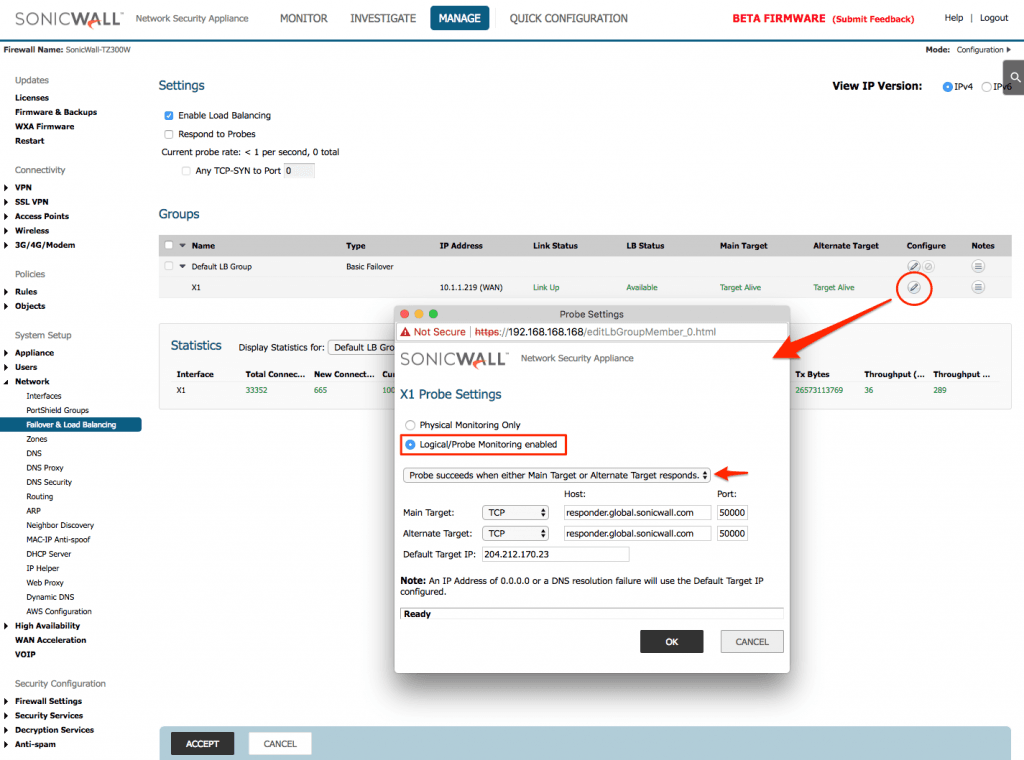This screenshot has width=1024, height=760.
Task: Click Alternate Target host field
Action: tap(637, 533)
